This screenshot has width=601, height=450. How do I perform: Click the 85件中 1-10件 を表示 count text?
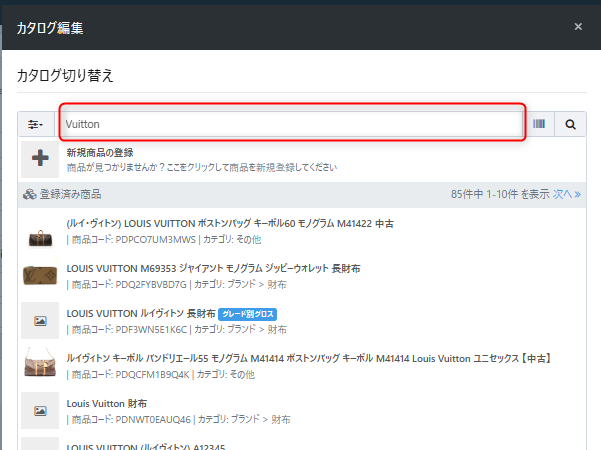[x=500, y=194]
